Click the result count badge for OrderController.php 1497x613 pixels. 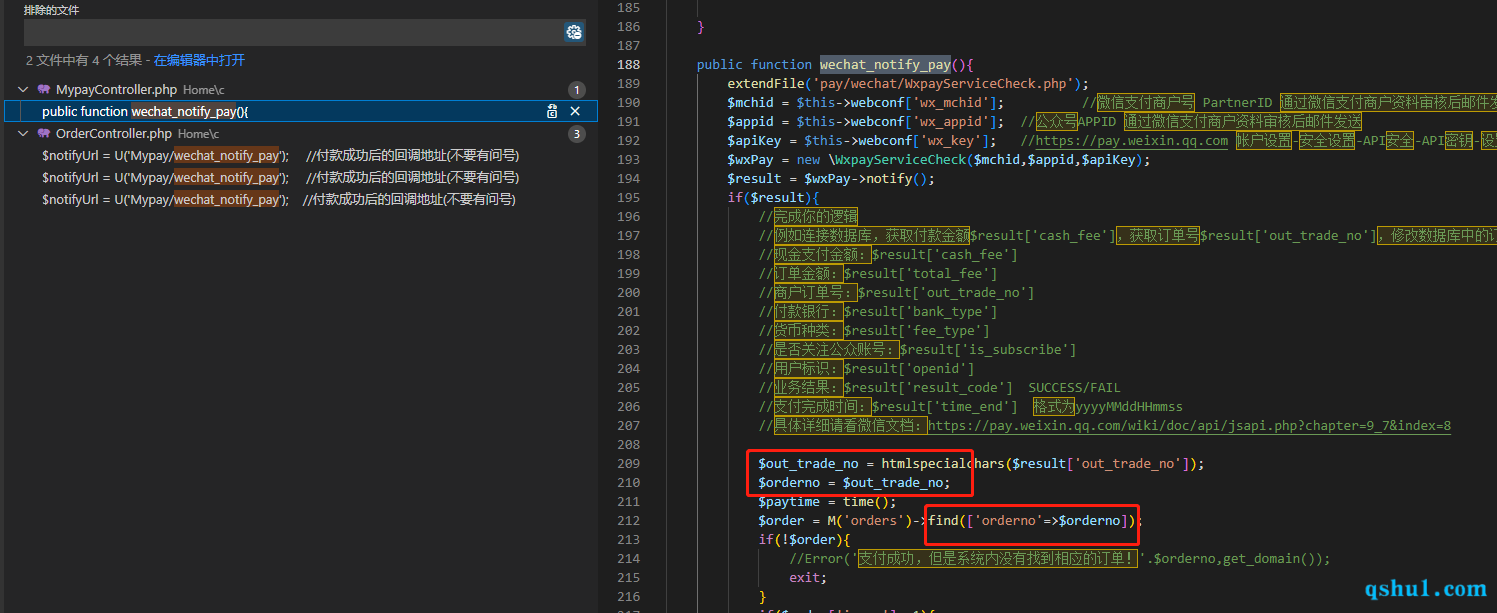(x=576, y=134)
